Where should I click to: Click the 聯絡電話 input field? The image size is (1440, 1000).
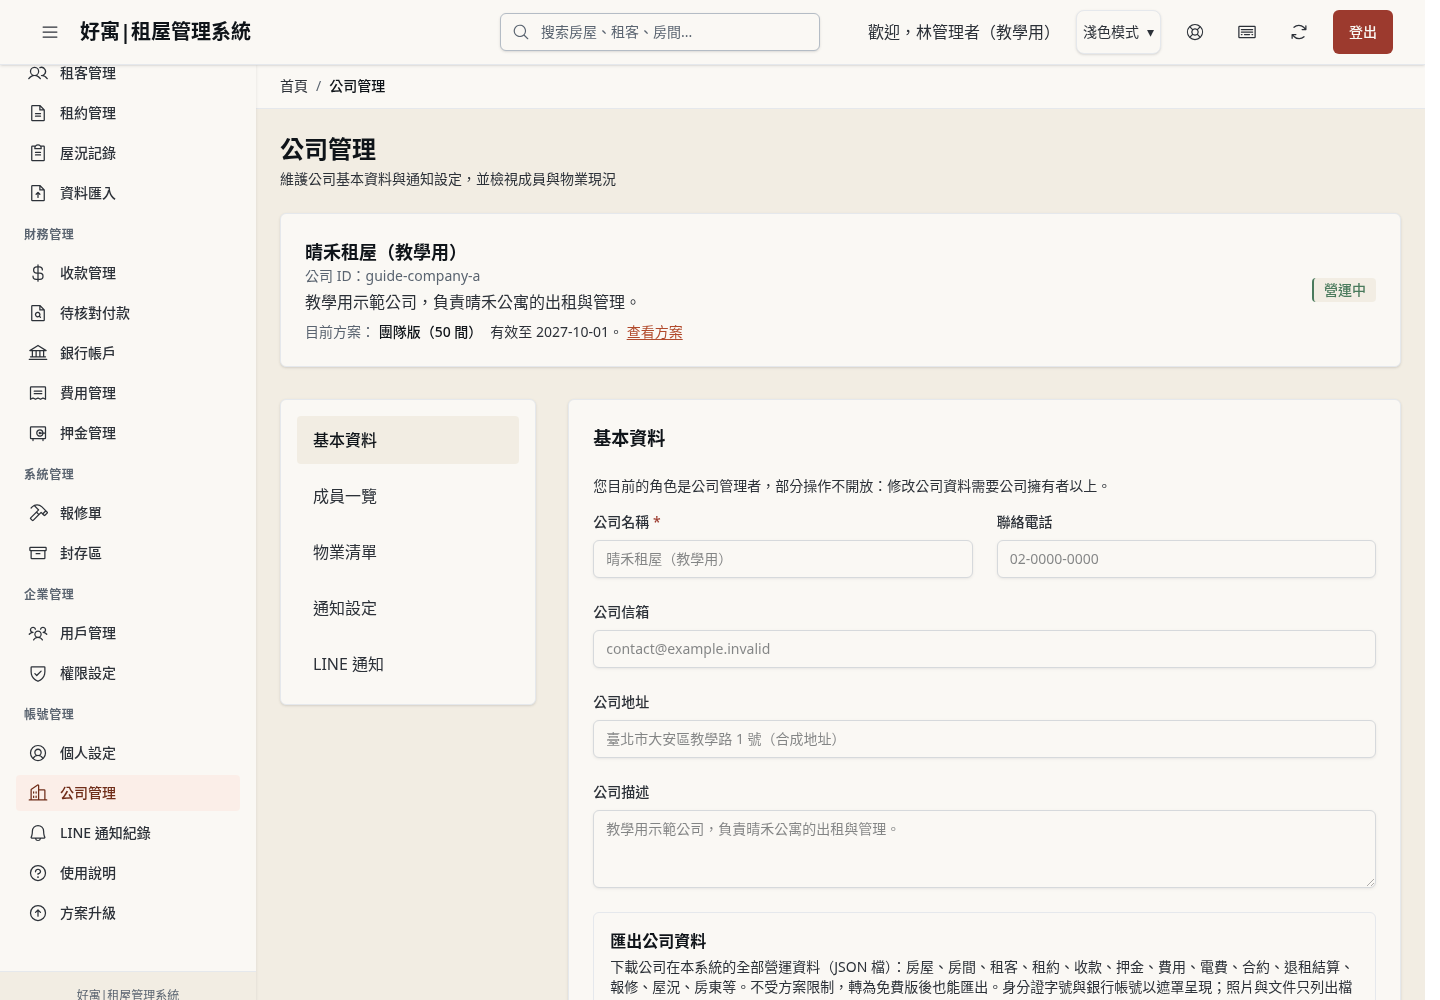pyautogui.click(x=1186, y=559)
